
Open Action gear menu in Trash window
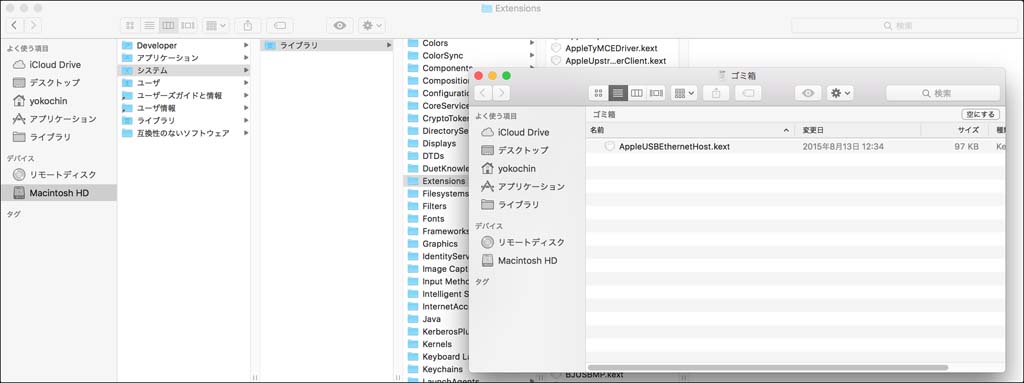840,93
